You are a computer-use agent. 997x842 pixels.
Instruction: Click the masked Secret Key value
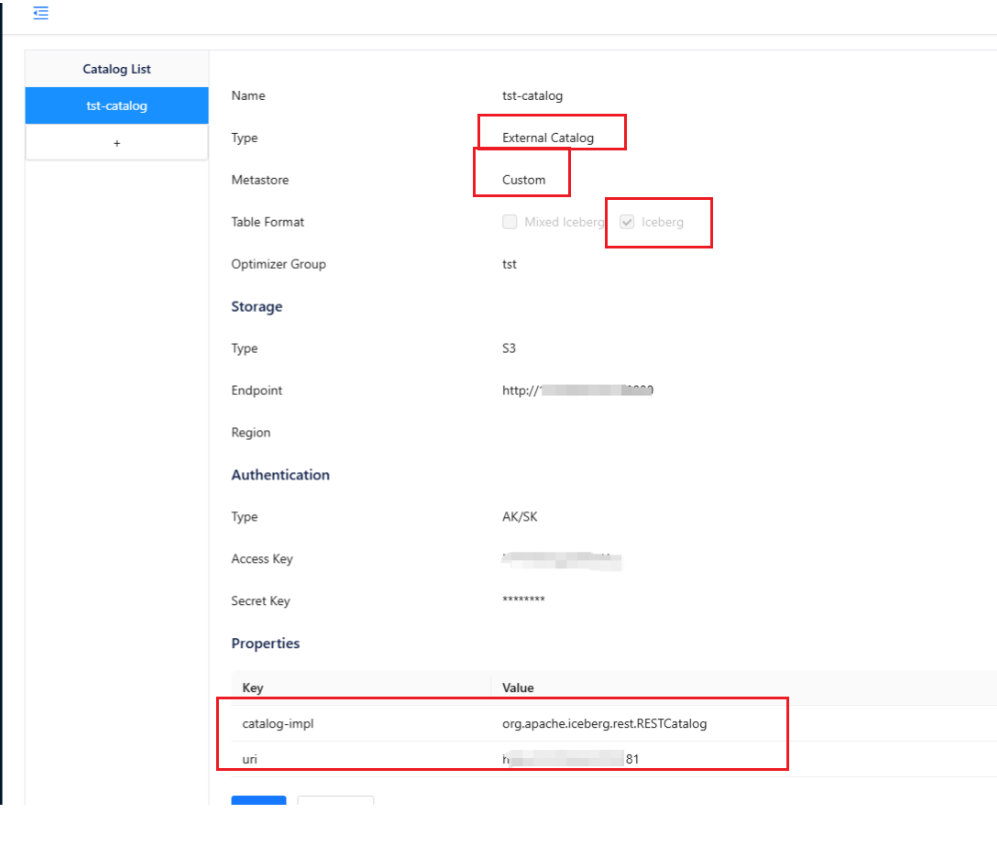523,601
